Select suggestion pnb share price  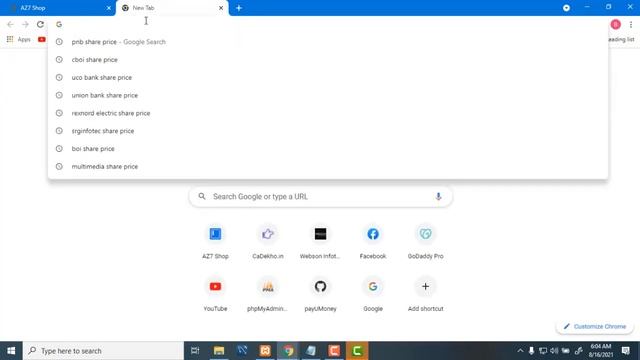(x=328, y=42)
